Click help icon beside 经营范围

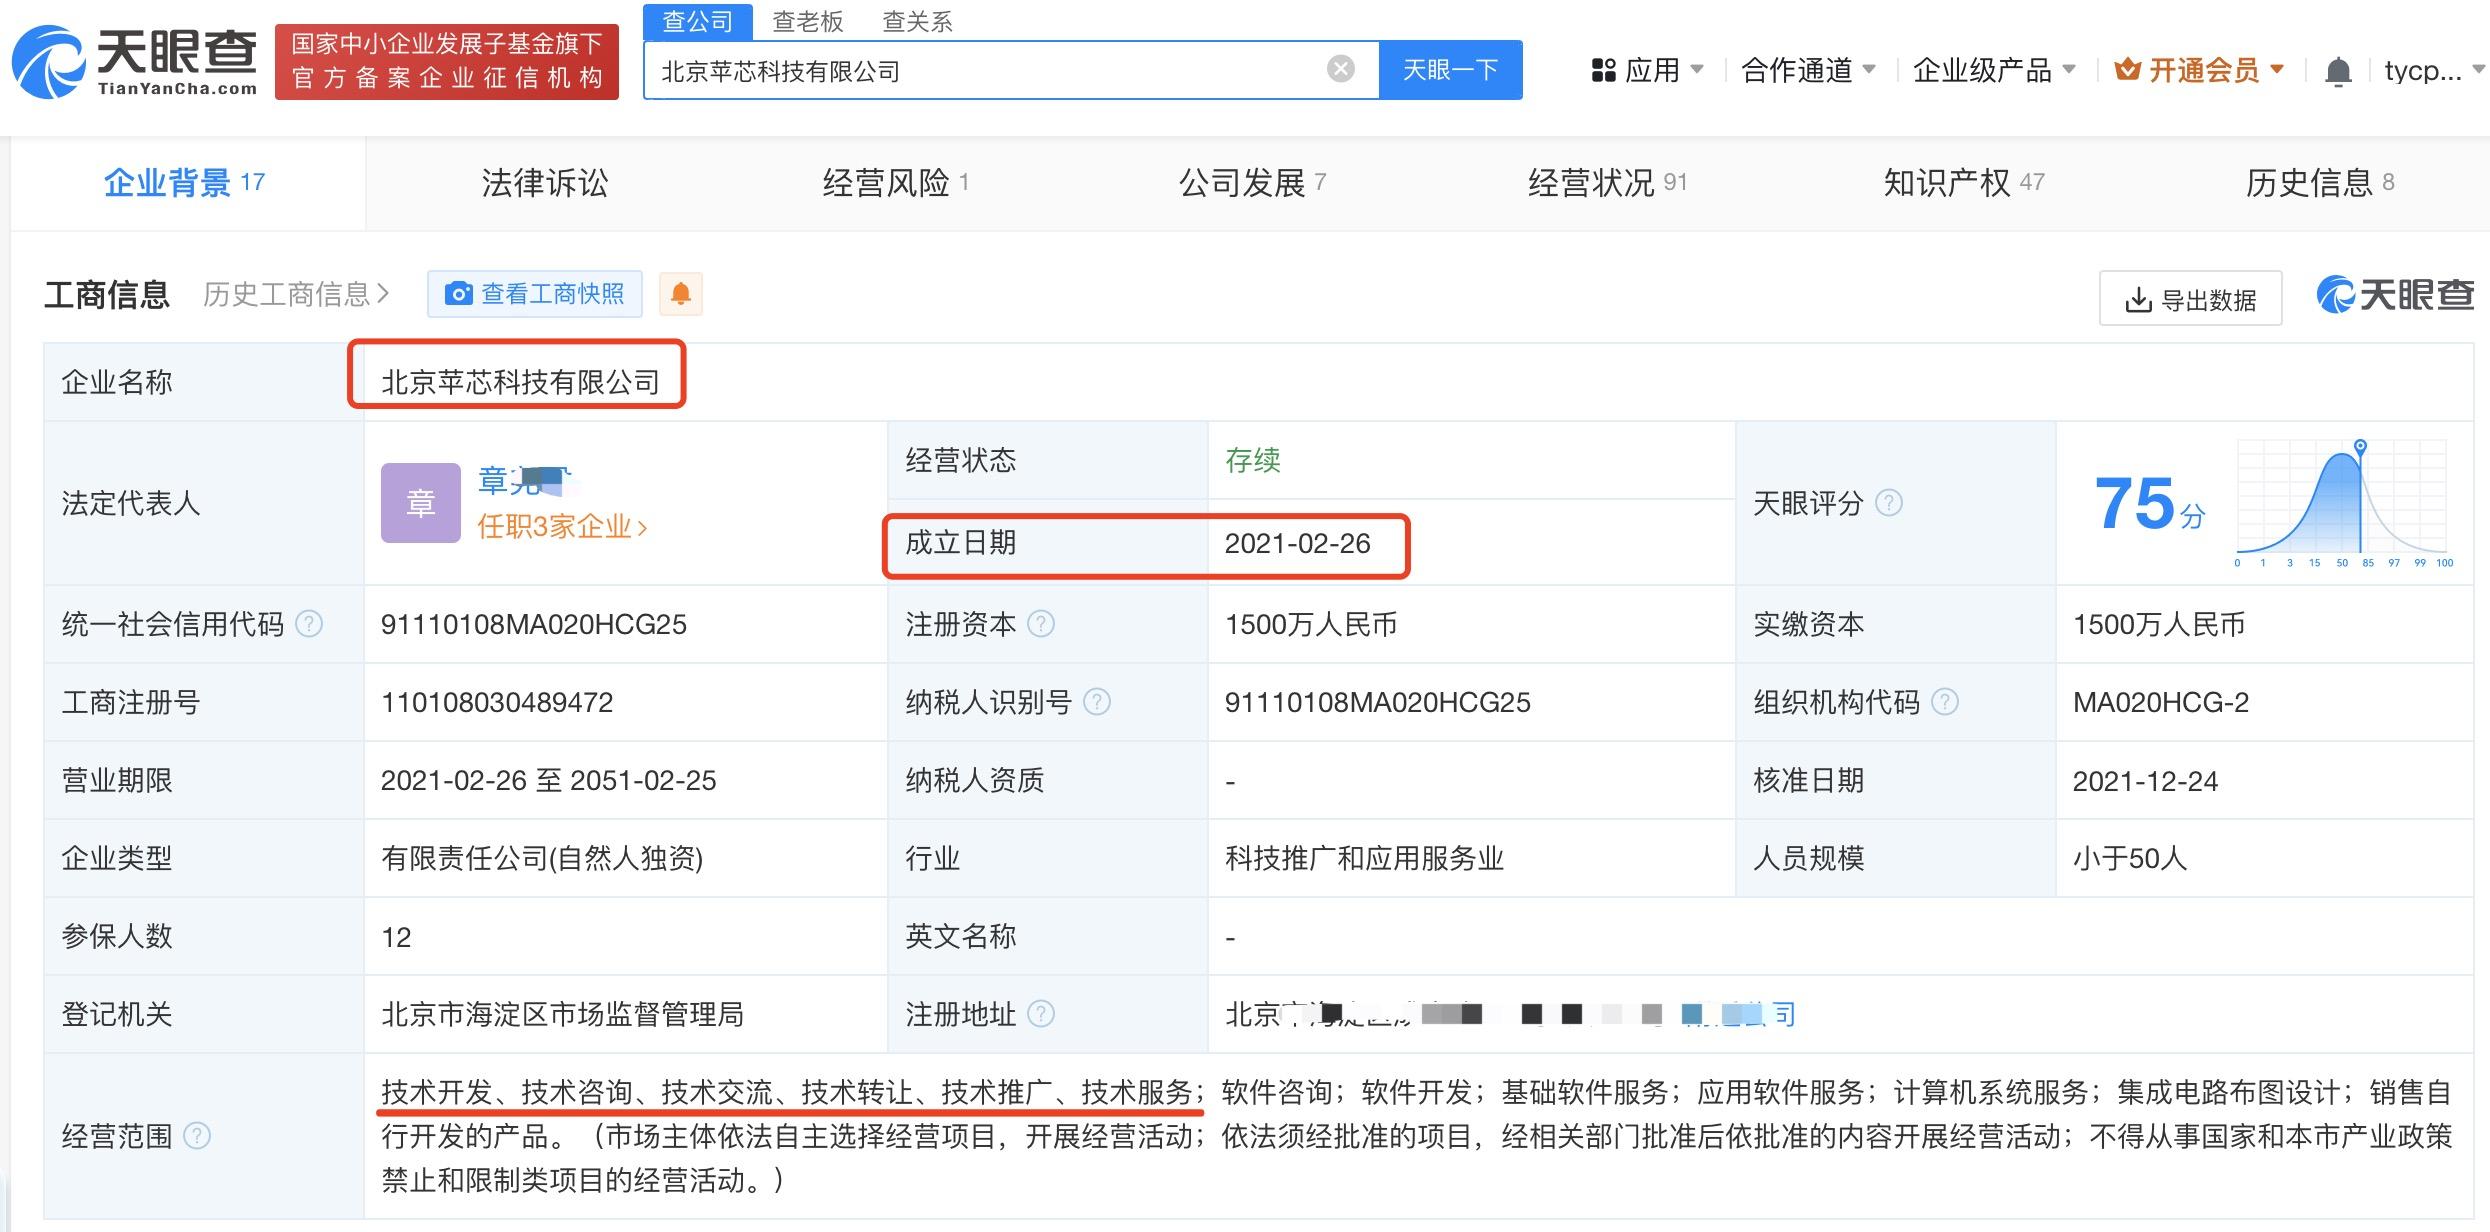click(198, 1136)
